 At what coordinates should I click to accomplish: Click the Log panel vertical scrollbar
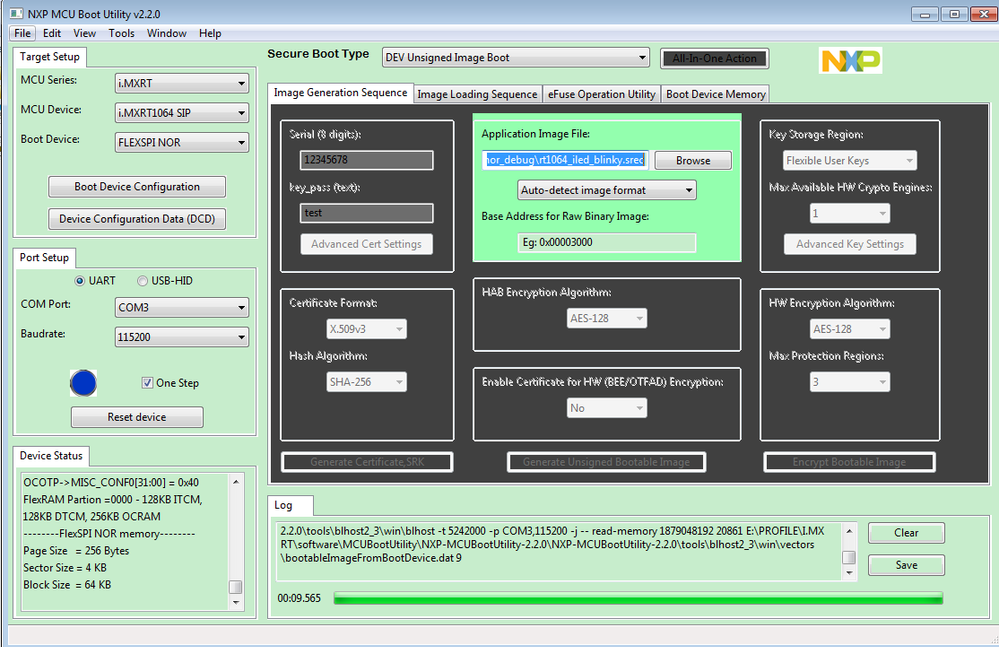pos(849,551)
